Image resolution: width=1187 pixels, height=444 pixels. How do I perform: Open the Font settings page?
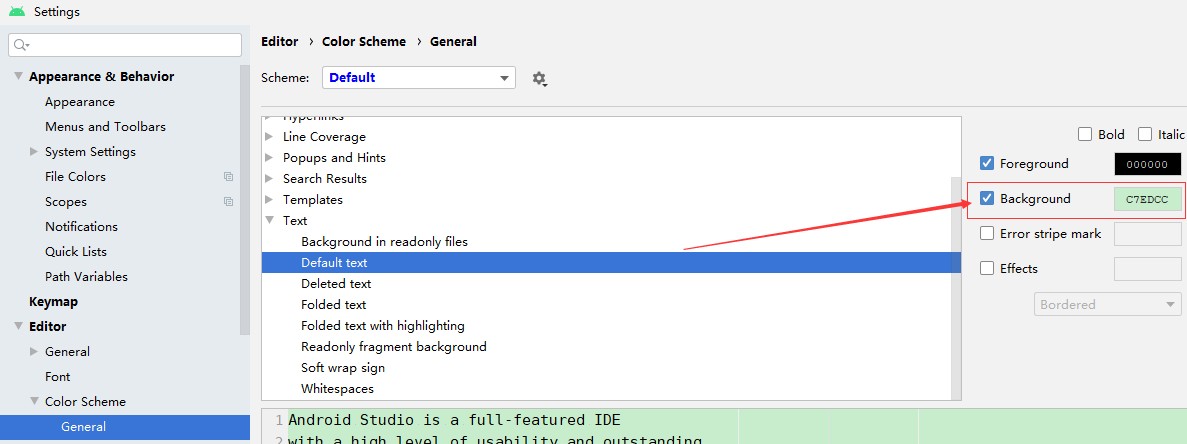click(x=58, y=377)
